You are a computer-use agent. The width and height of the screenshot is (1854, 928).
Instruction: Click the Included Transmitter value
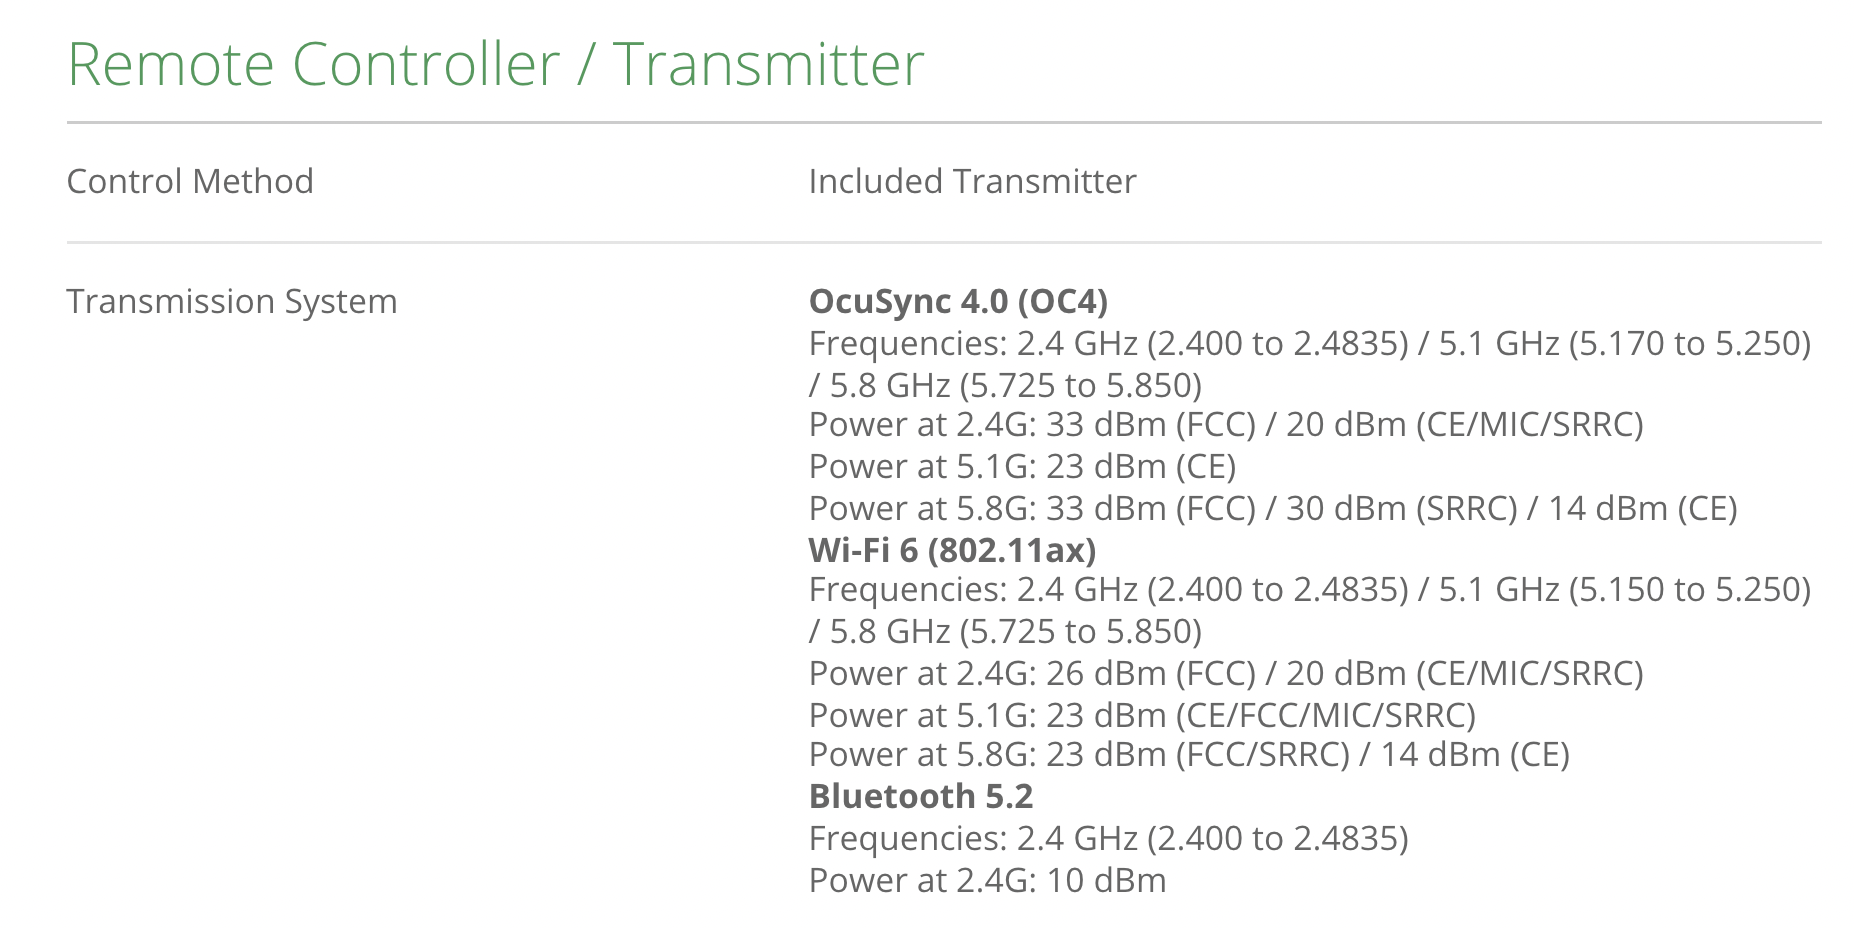(x=972, y=181)
